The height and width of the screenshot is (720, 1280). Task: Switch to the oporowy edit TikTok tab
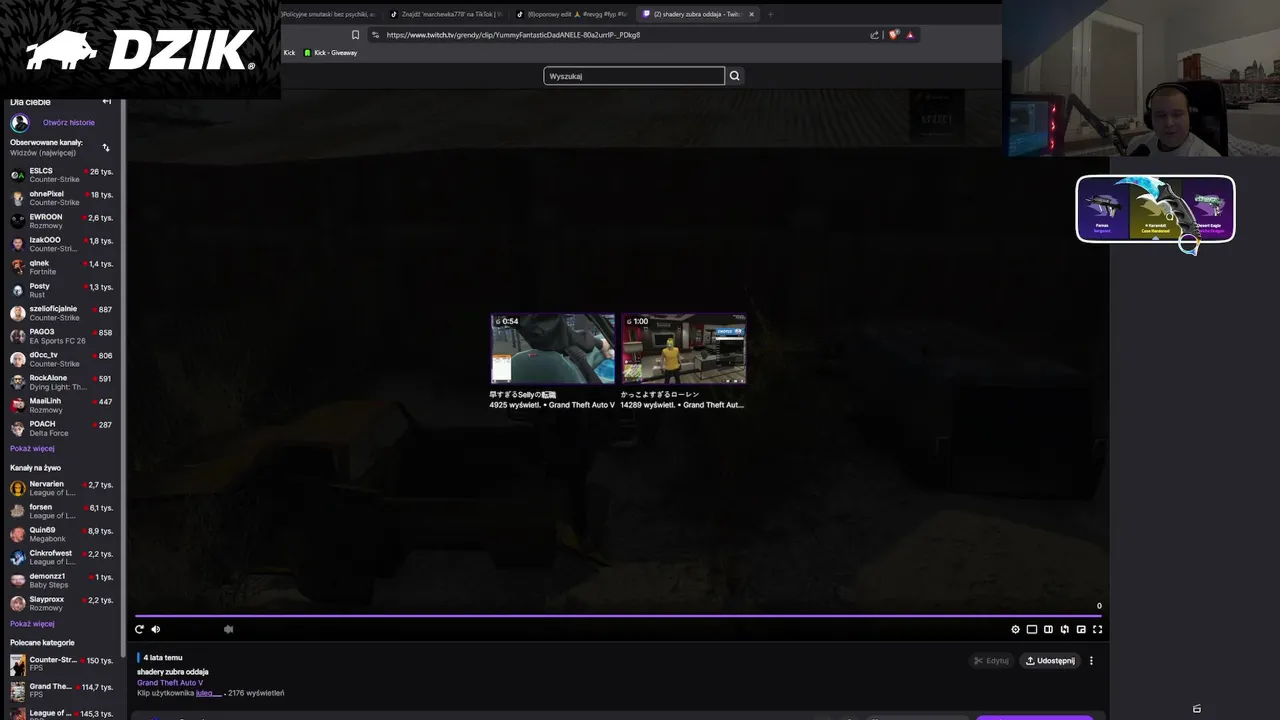point(572,14)
